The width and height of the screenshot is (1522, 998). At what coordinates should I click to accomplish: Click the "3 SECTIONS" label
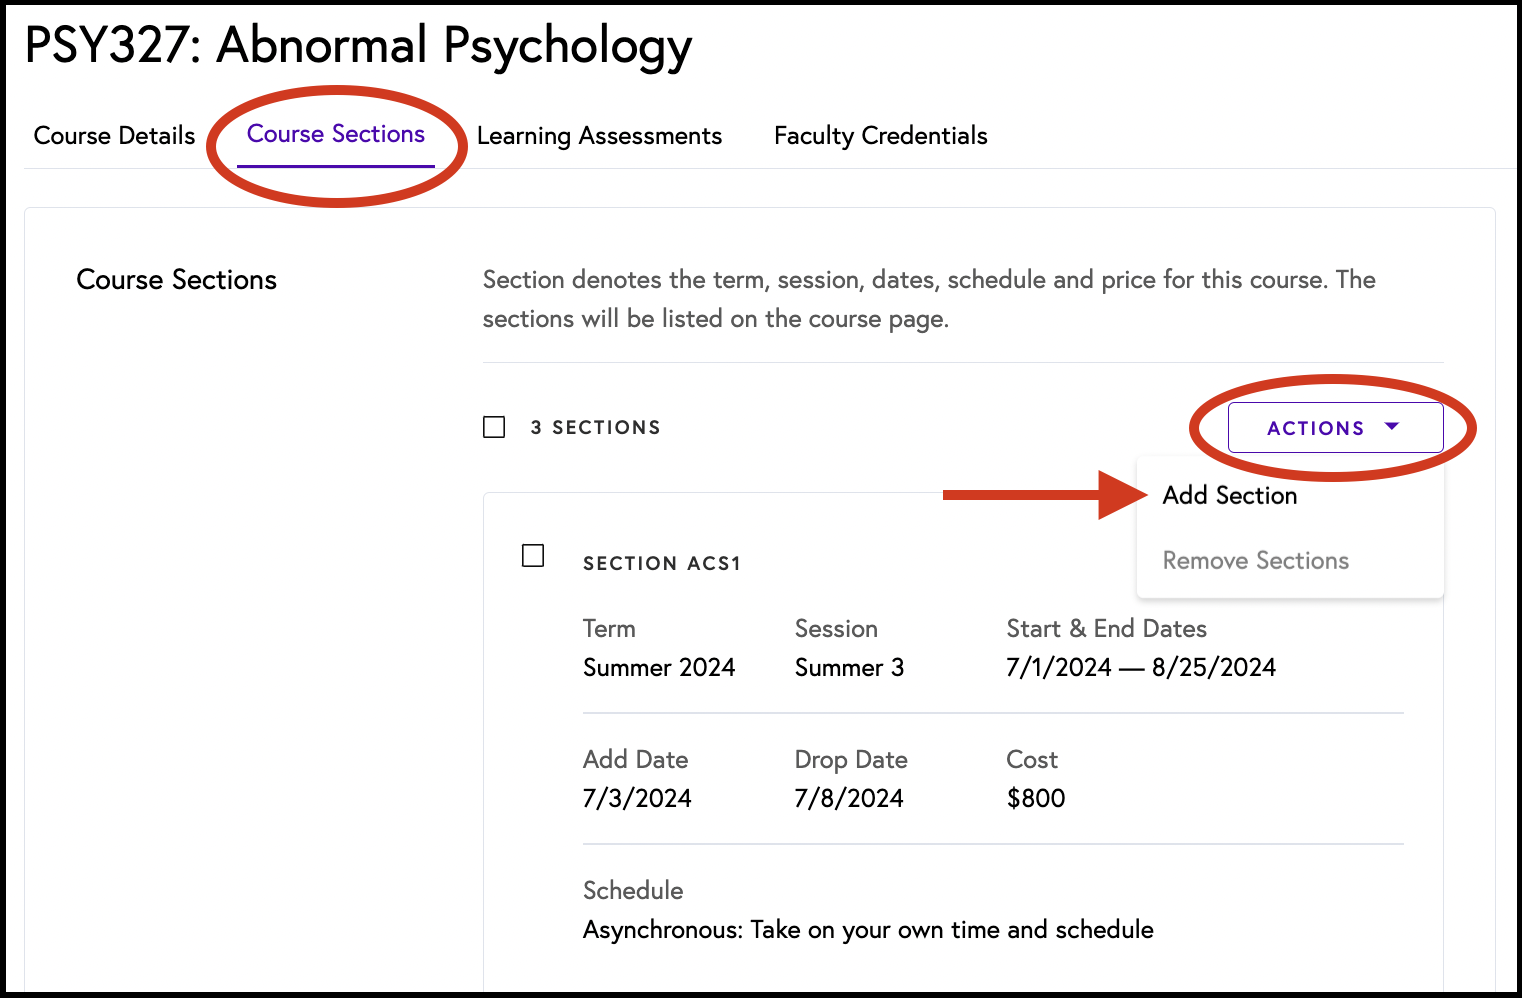(x=595, y=427)
